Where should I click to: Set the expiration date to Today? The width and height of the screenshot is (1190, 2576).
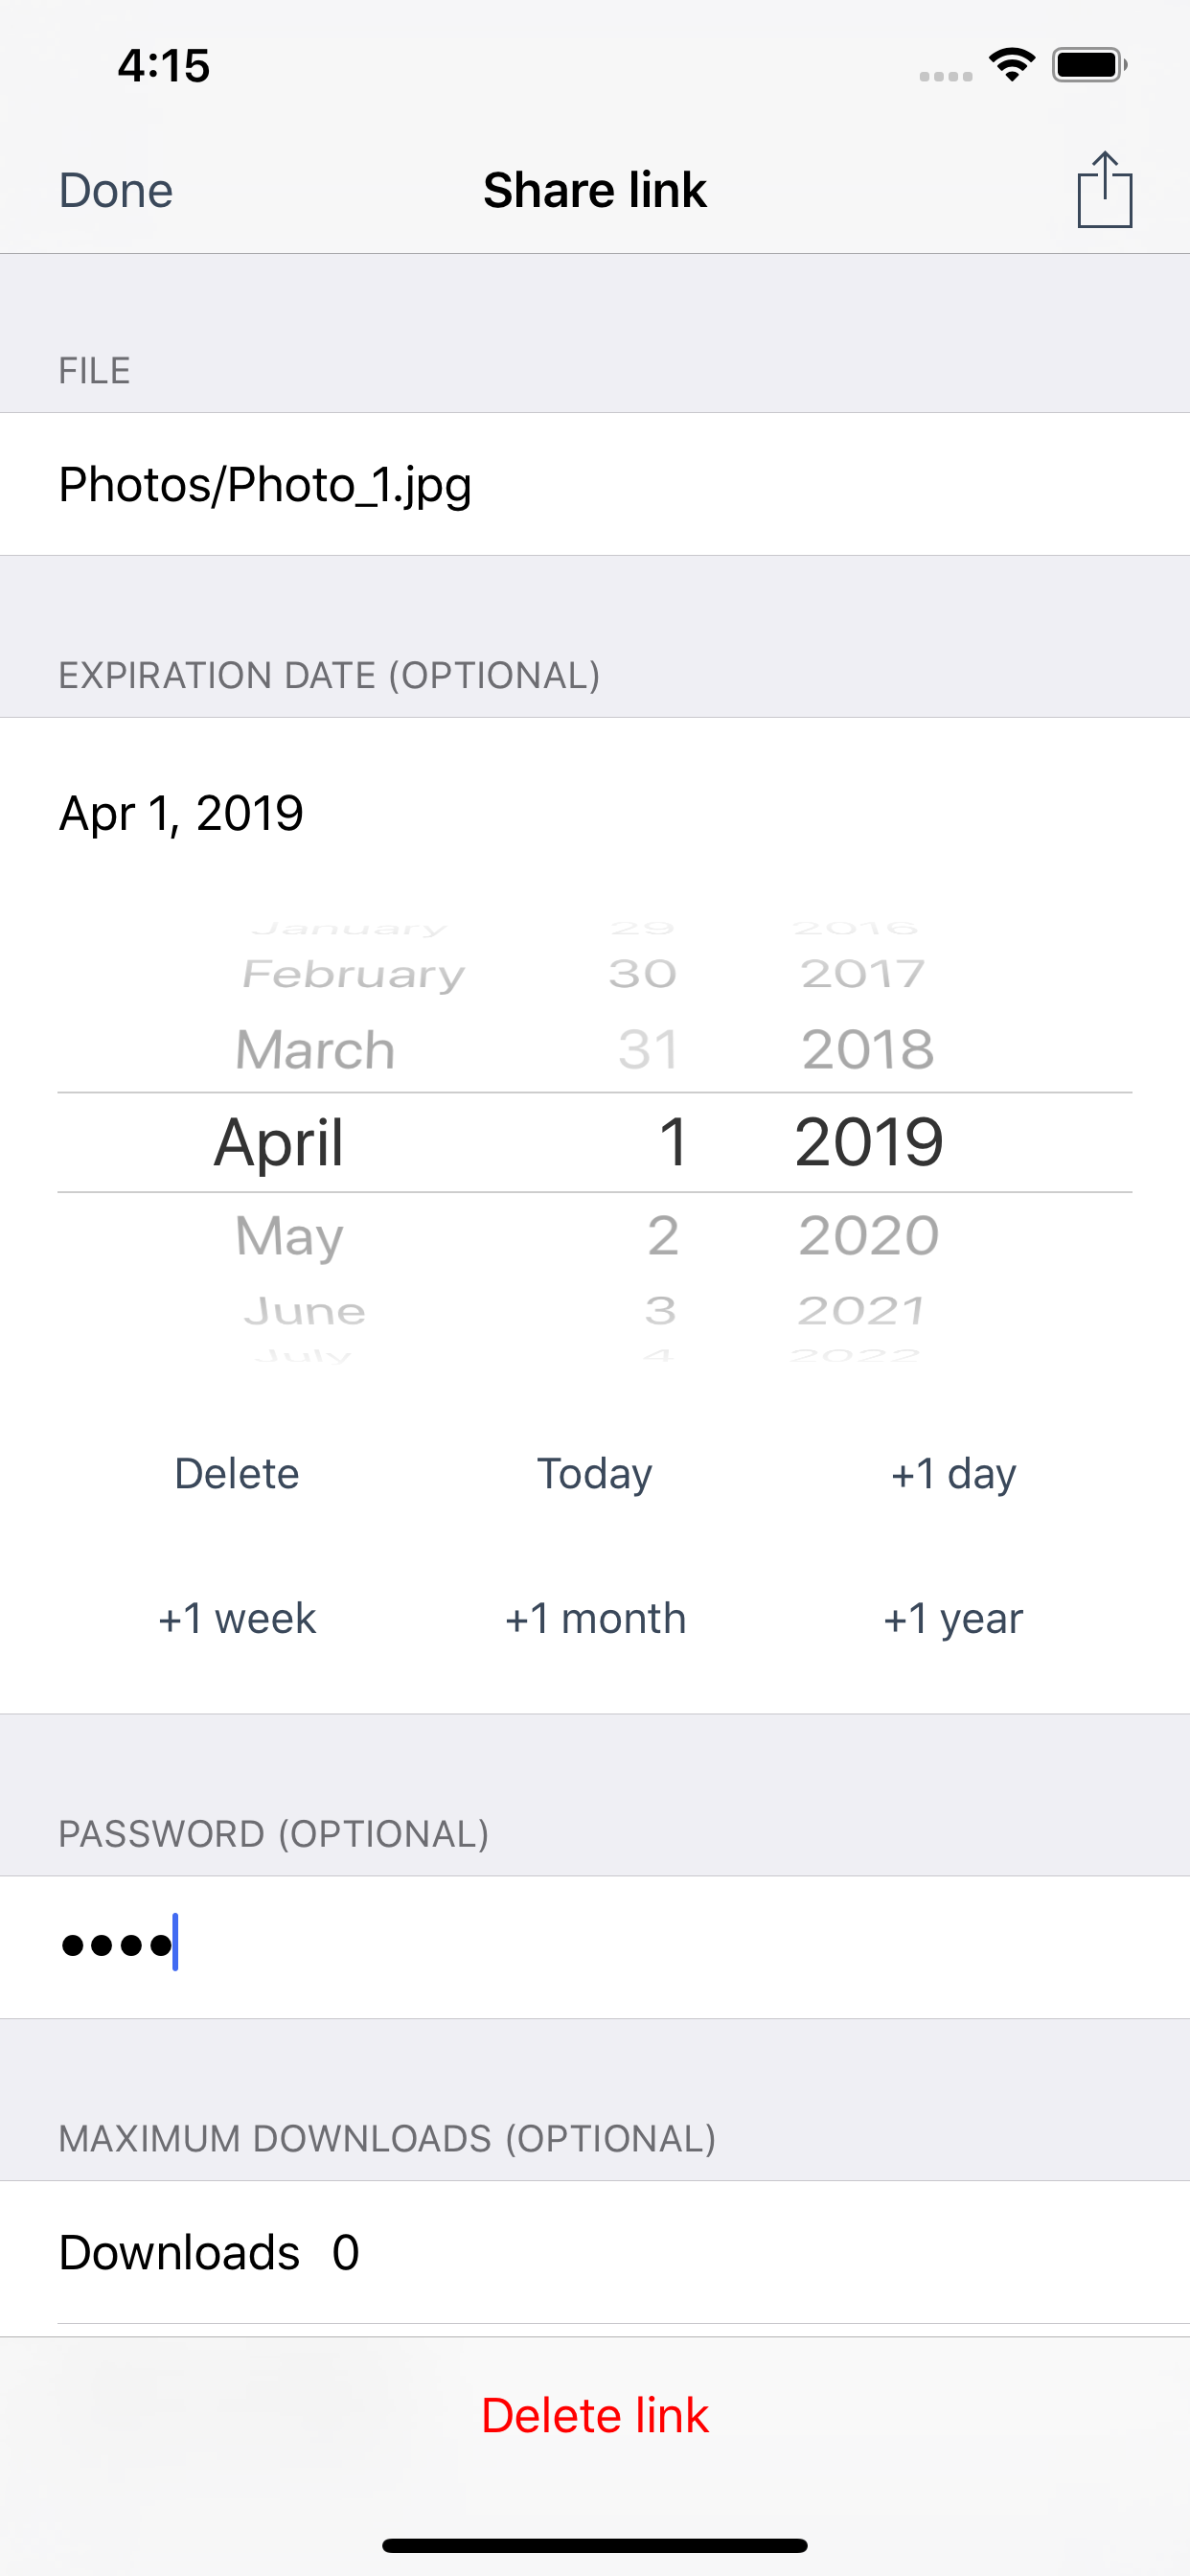(595, 1473)
